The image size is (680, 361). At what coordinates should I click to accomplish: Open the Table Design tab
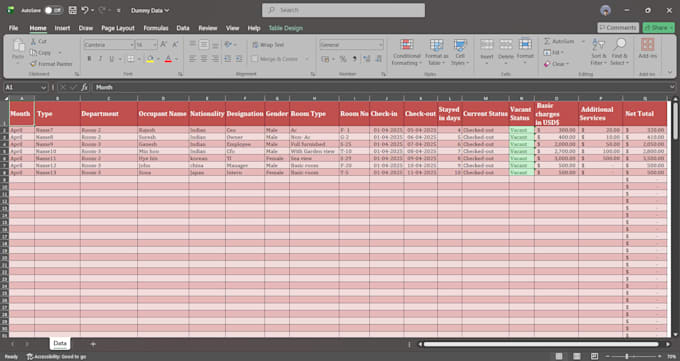pyautogui.click(x=285, y=28)
